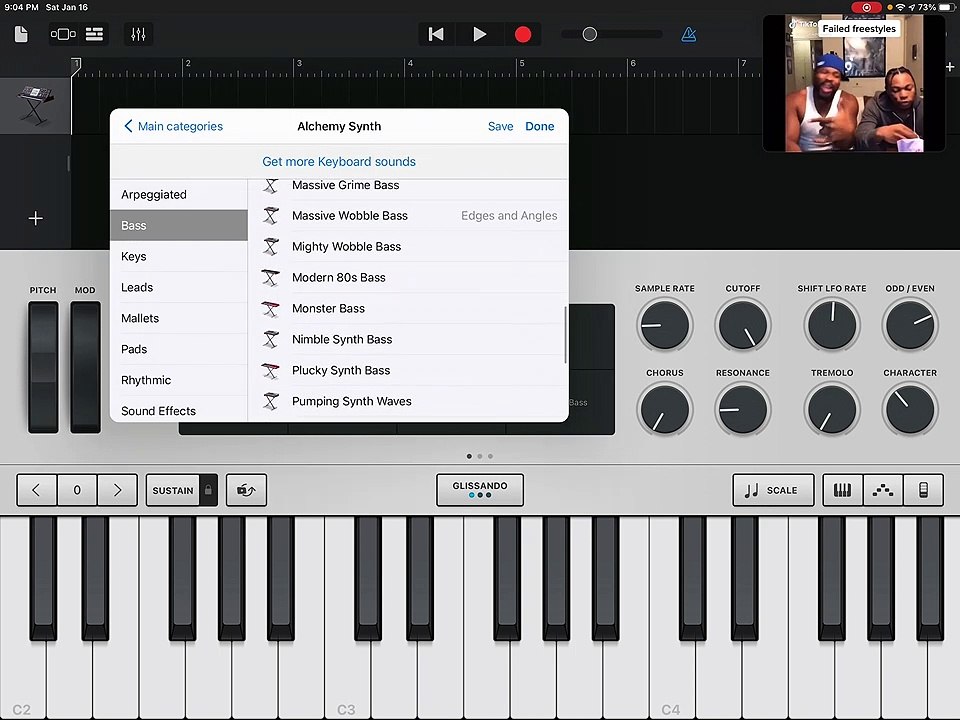The image size is (960, 720).
Task: Open the Failed freestyles picture-in-picture video
Action: (854, 83)
